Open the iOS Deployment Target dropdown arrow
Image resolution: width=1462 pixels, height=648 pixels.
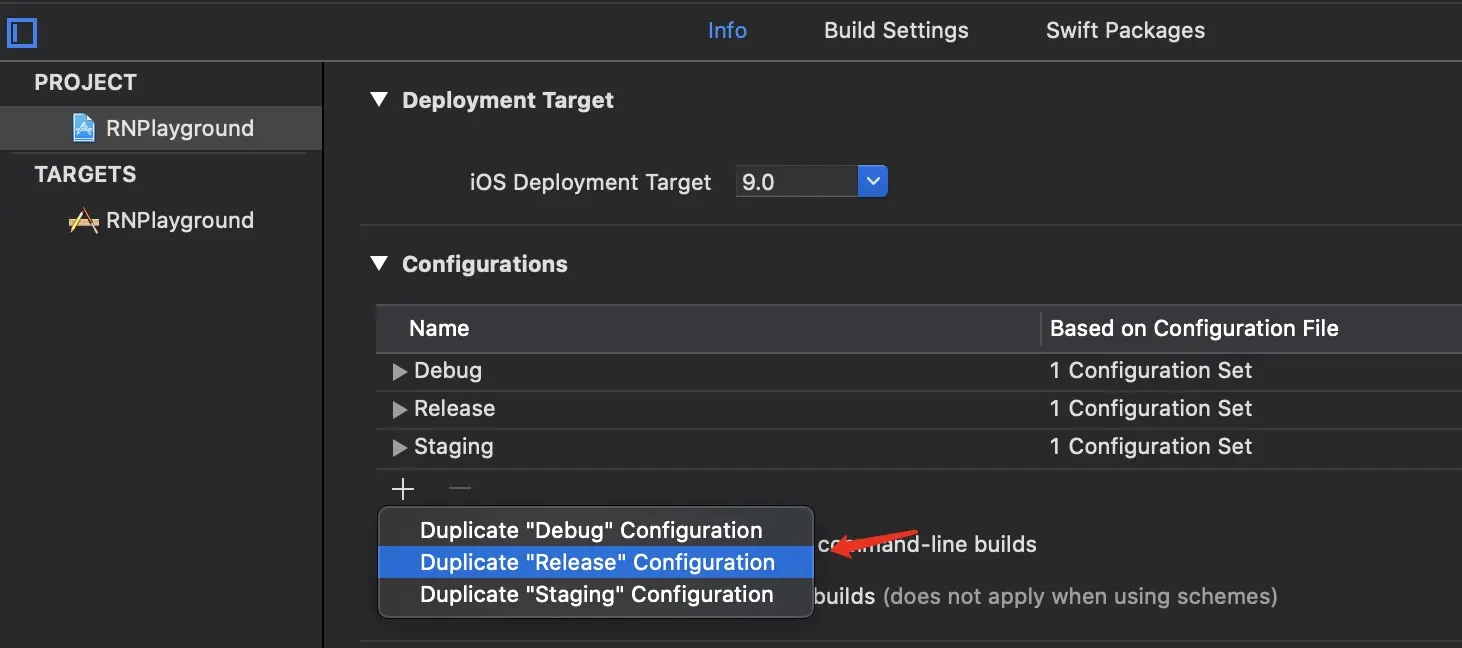click(x=872, y=181)
